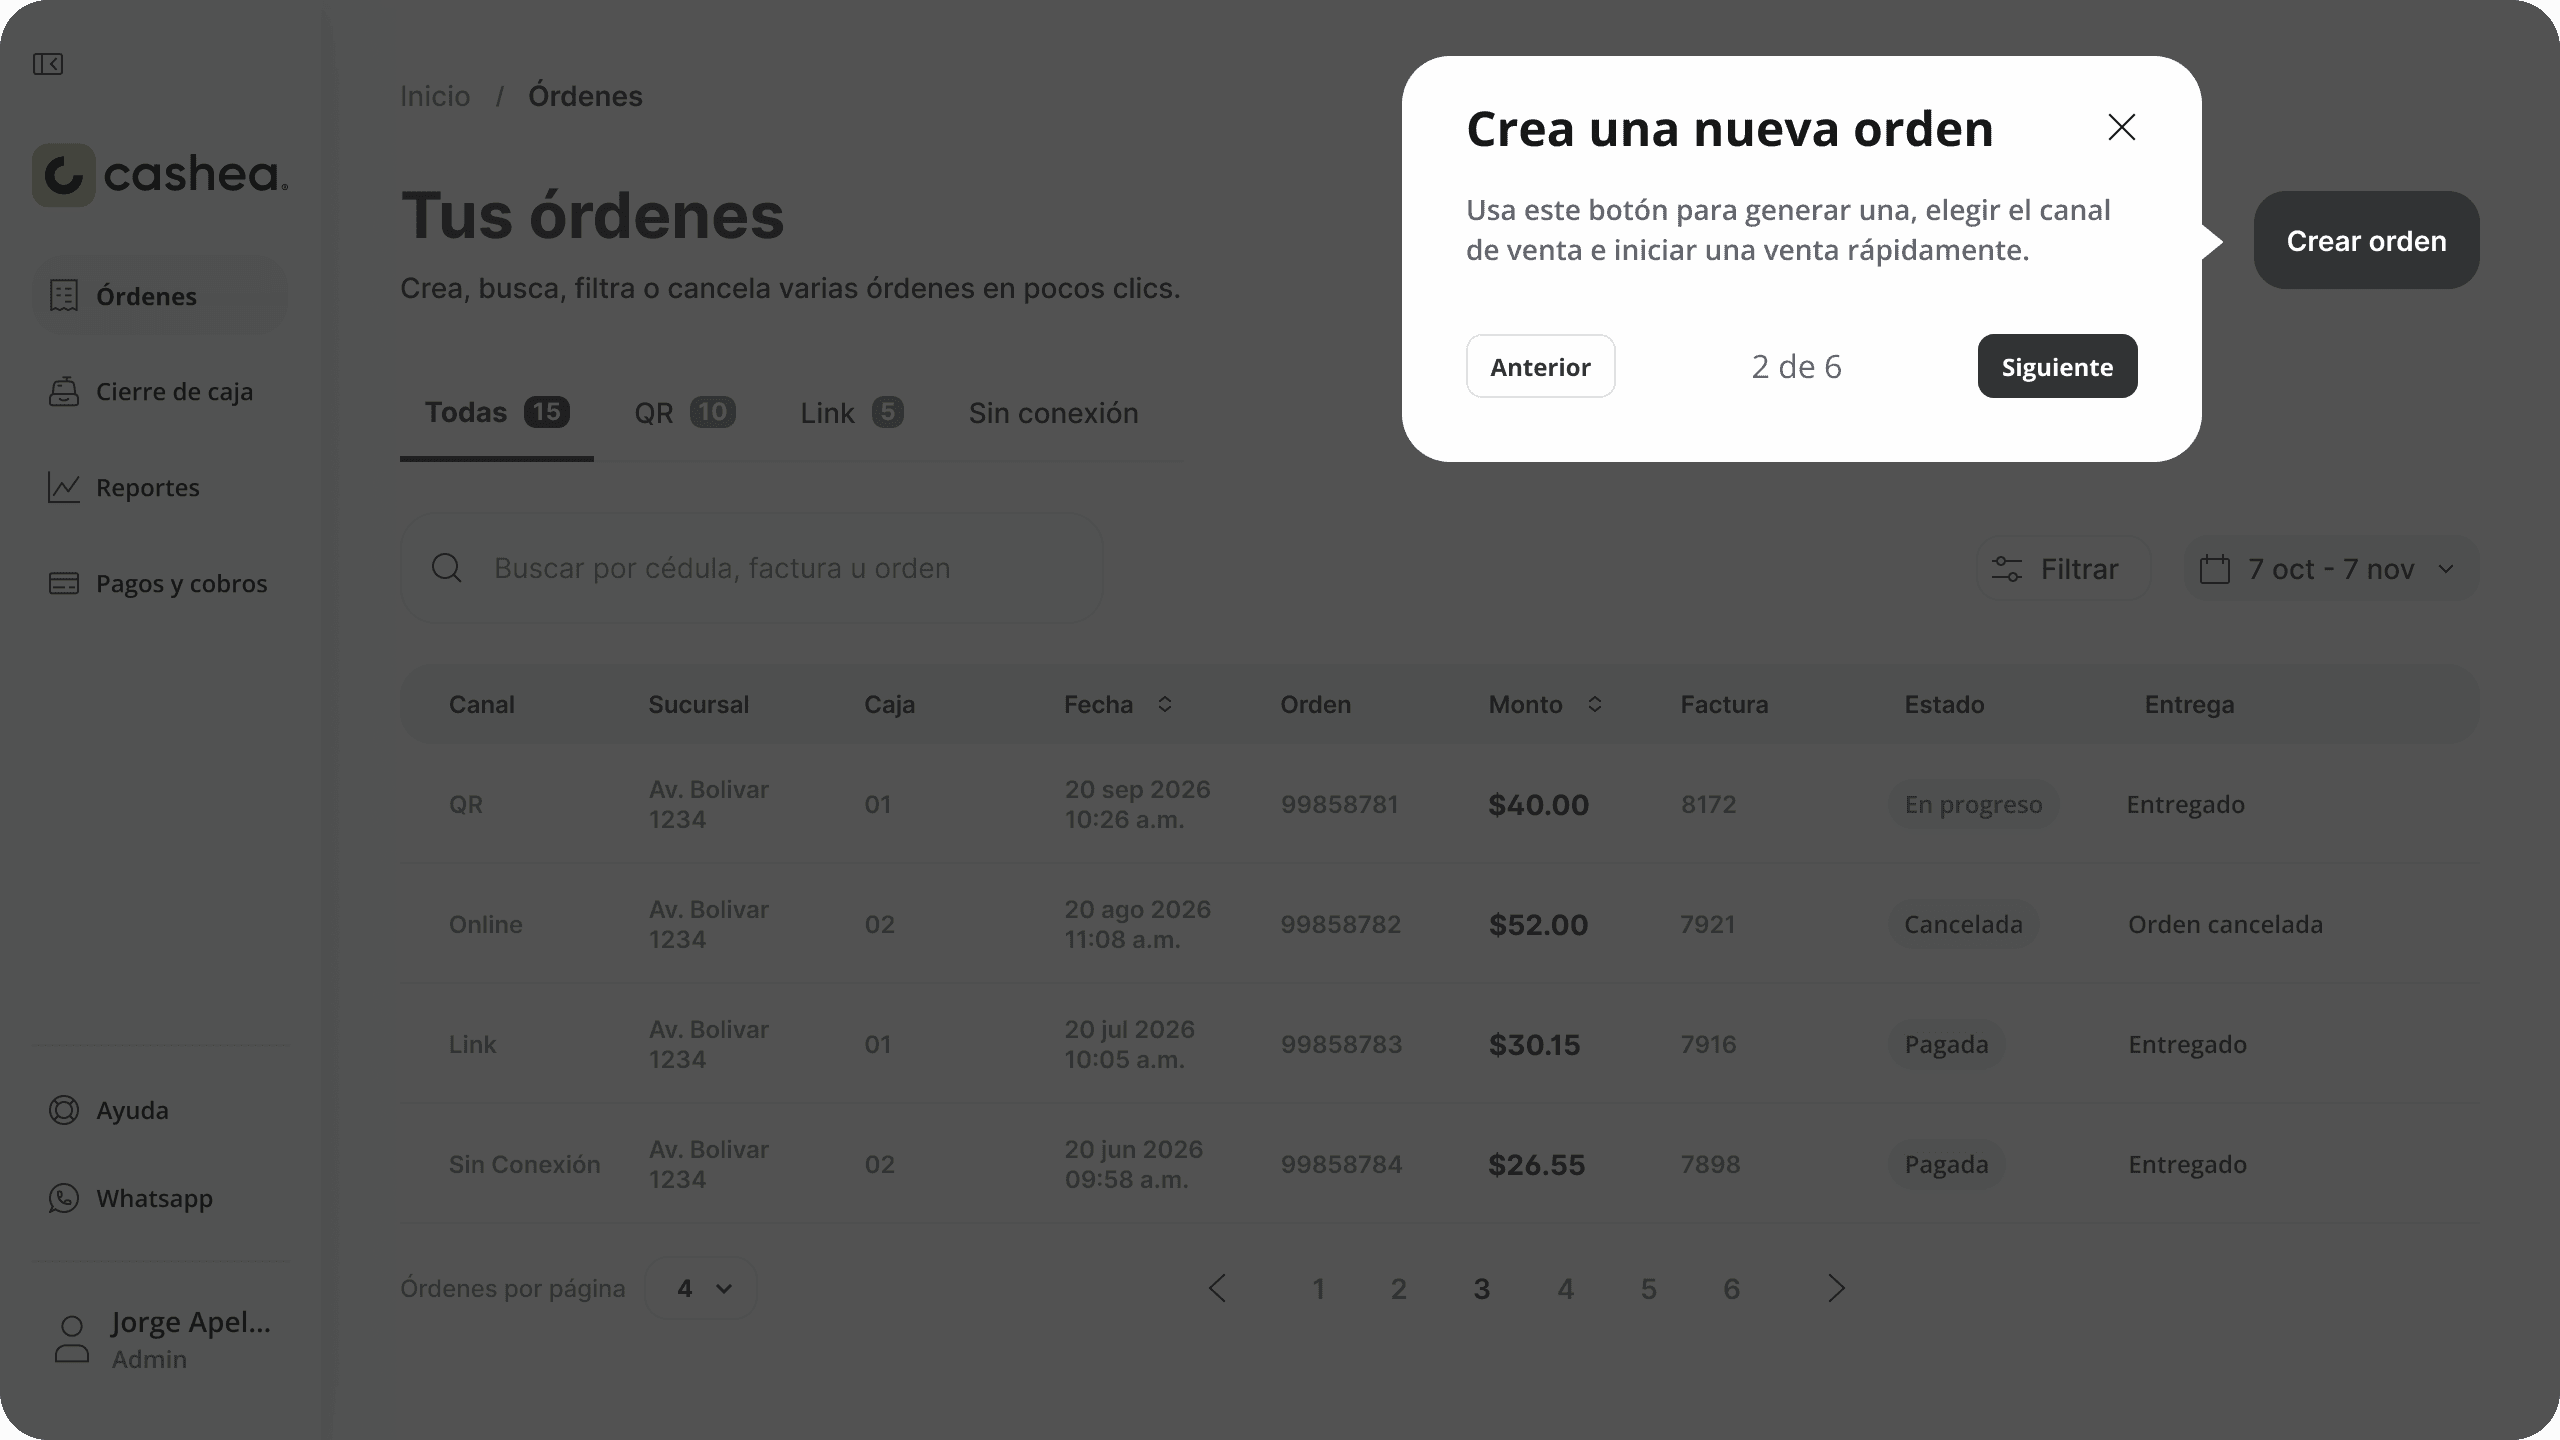Close the Crea una nueva orden tooltip
The height and width of the screenshot is (1440, 2560).
pos(2121,127)
